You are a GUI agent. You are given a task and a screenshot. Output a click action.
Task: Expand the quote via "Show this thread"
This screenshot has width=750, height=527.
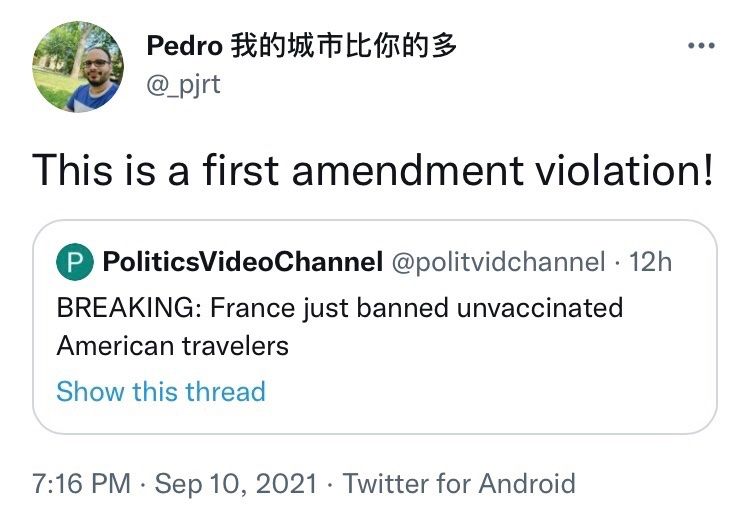[x=160, y=391]
